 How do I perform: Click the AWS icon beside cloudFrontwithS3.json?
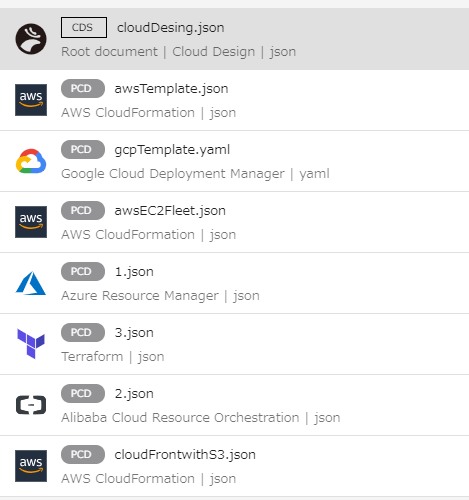(31, 466)
